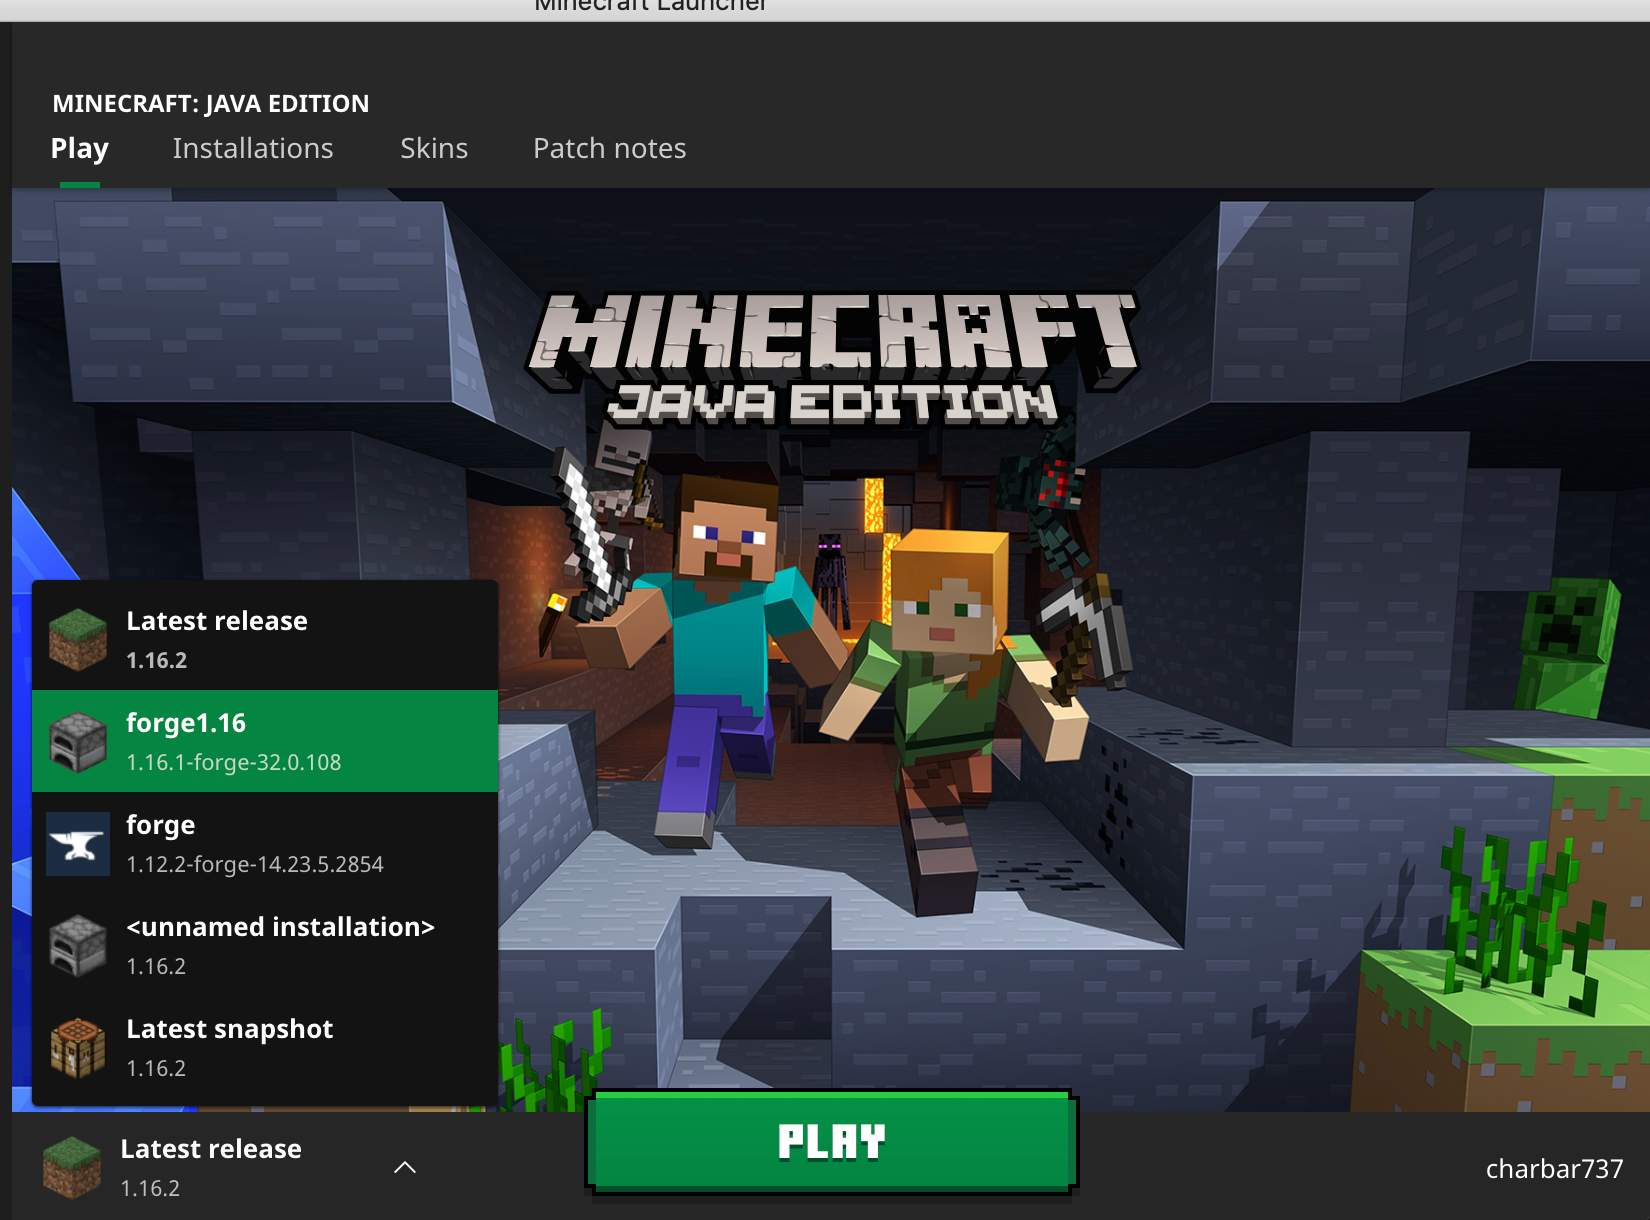Choose the forge 1.12.2 installation
This screenshot has width=1650, height=1220.
[x=265, y=843]
